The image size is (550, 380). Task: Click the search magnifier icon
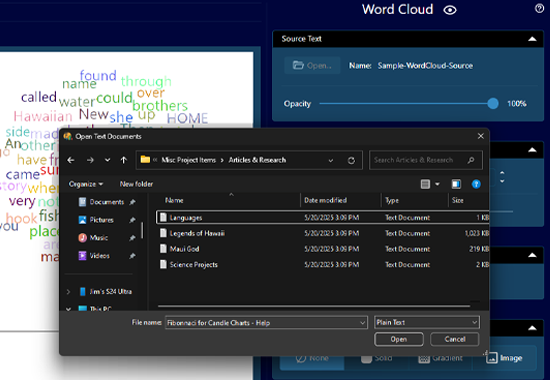click(471, 160)
